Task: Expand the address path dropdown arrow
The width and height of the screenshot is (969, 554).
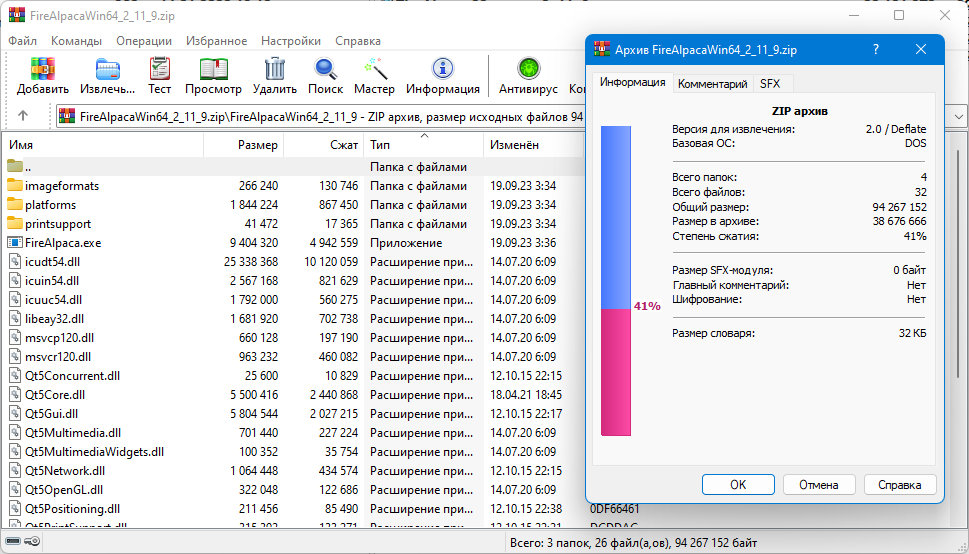Action: coord(958,116)
